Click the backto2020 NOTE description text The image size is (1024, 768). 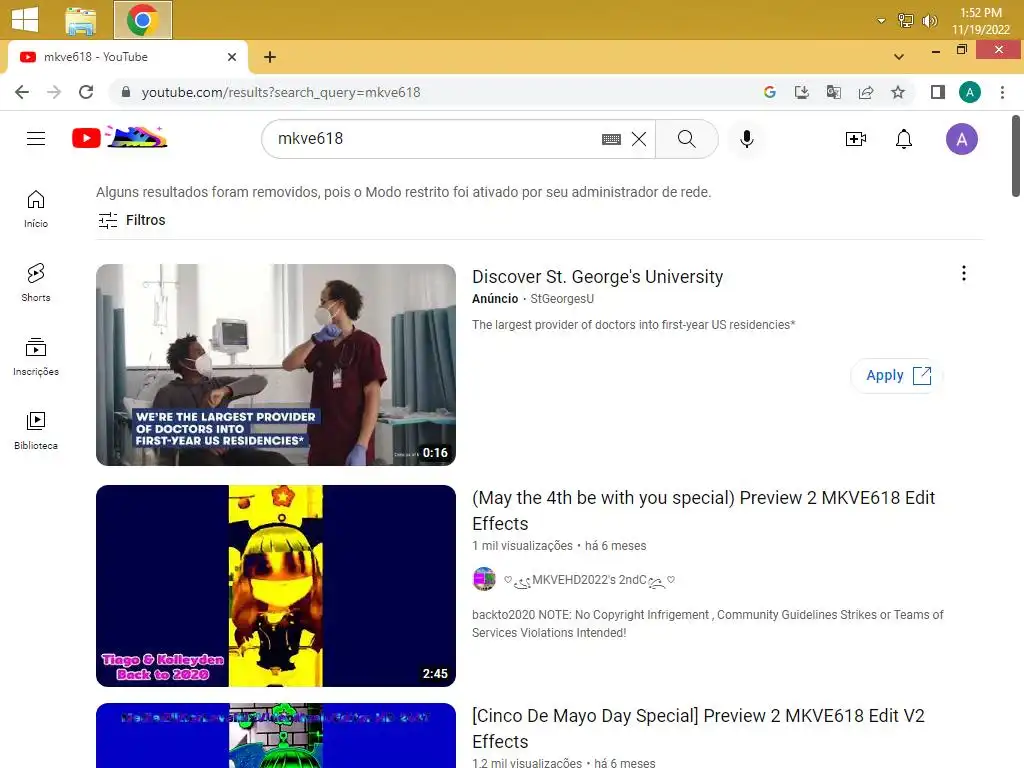click(x=708, y=624)
